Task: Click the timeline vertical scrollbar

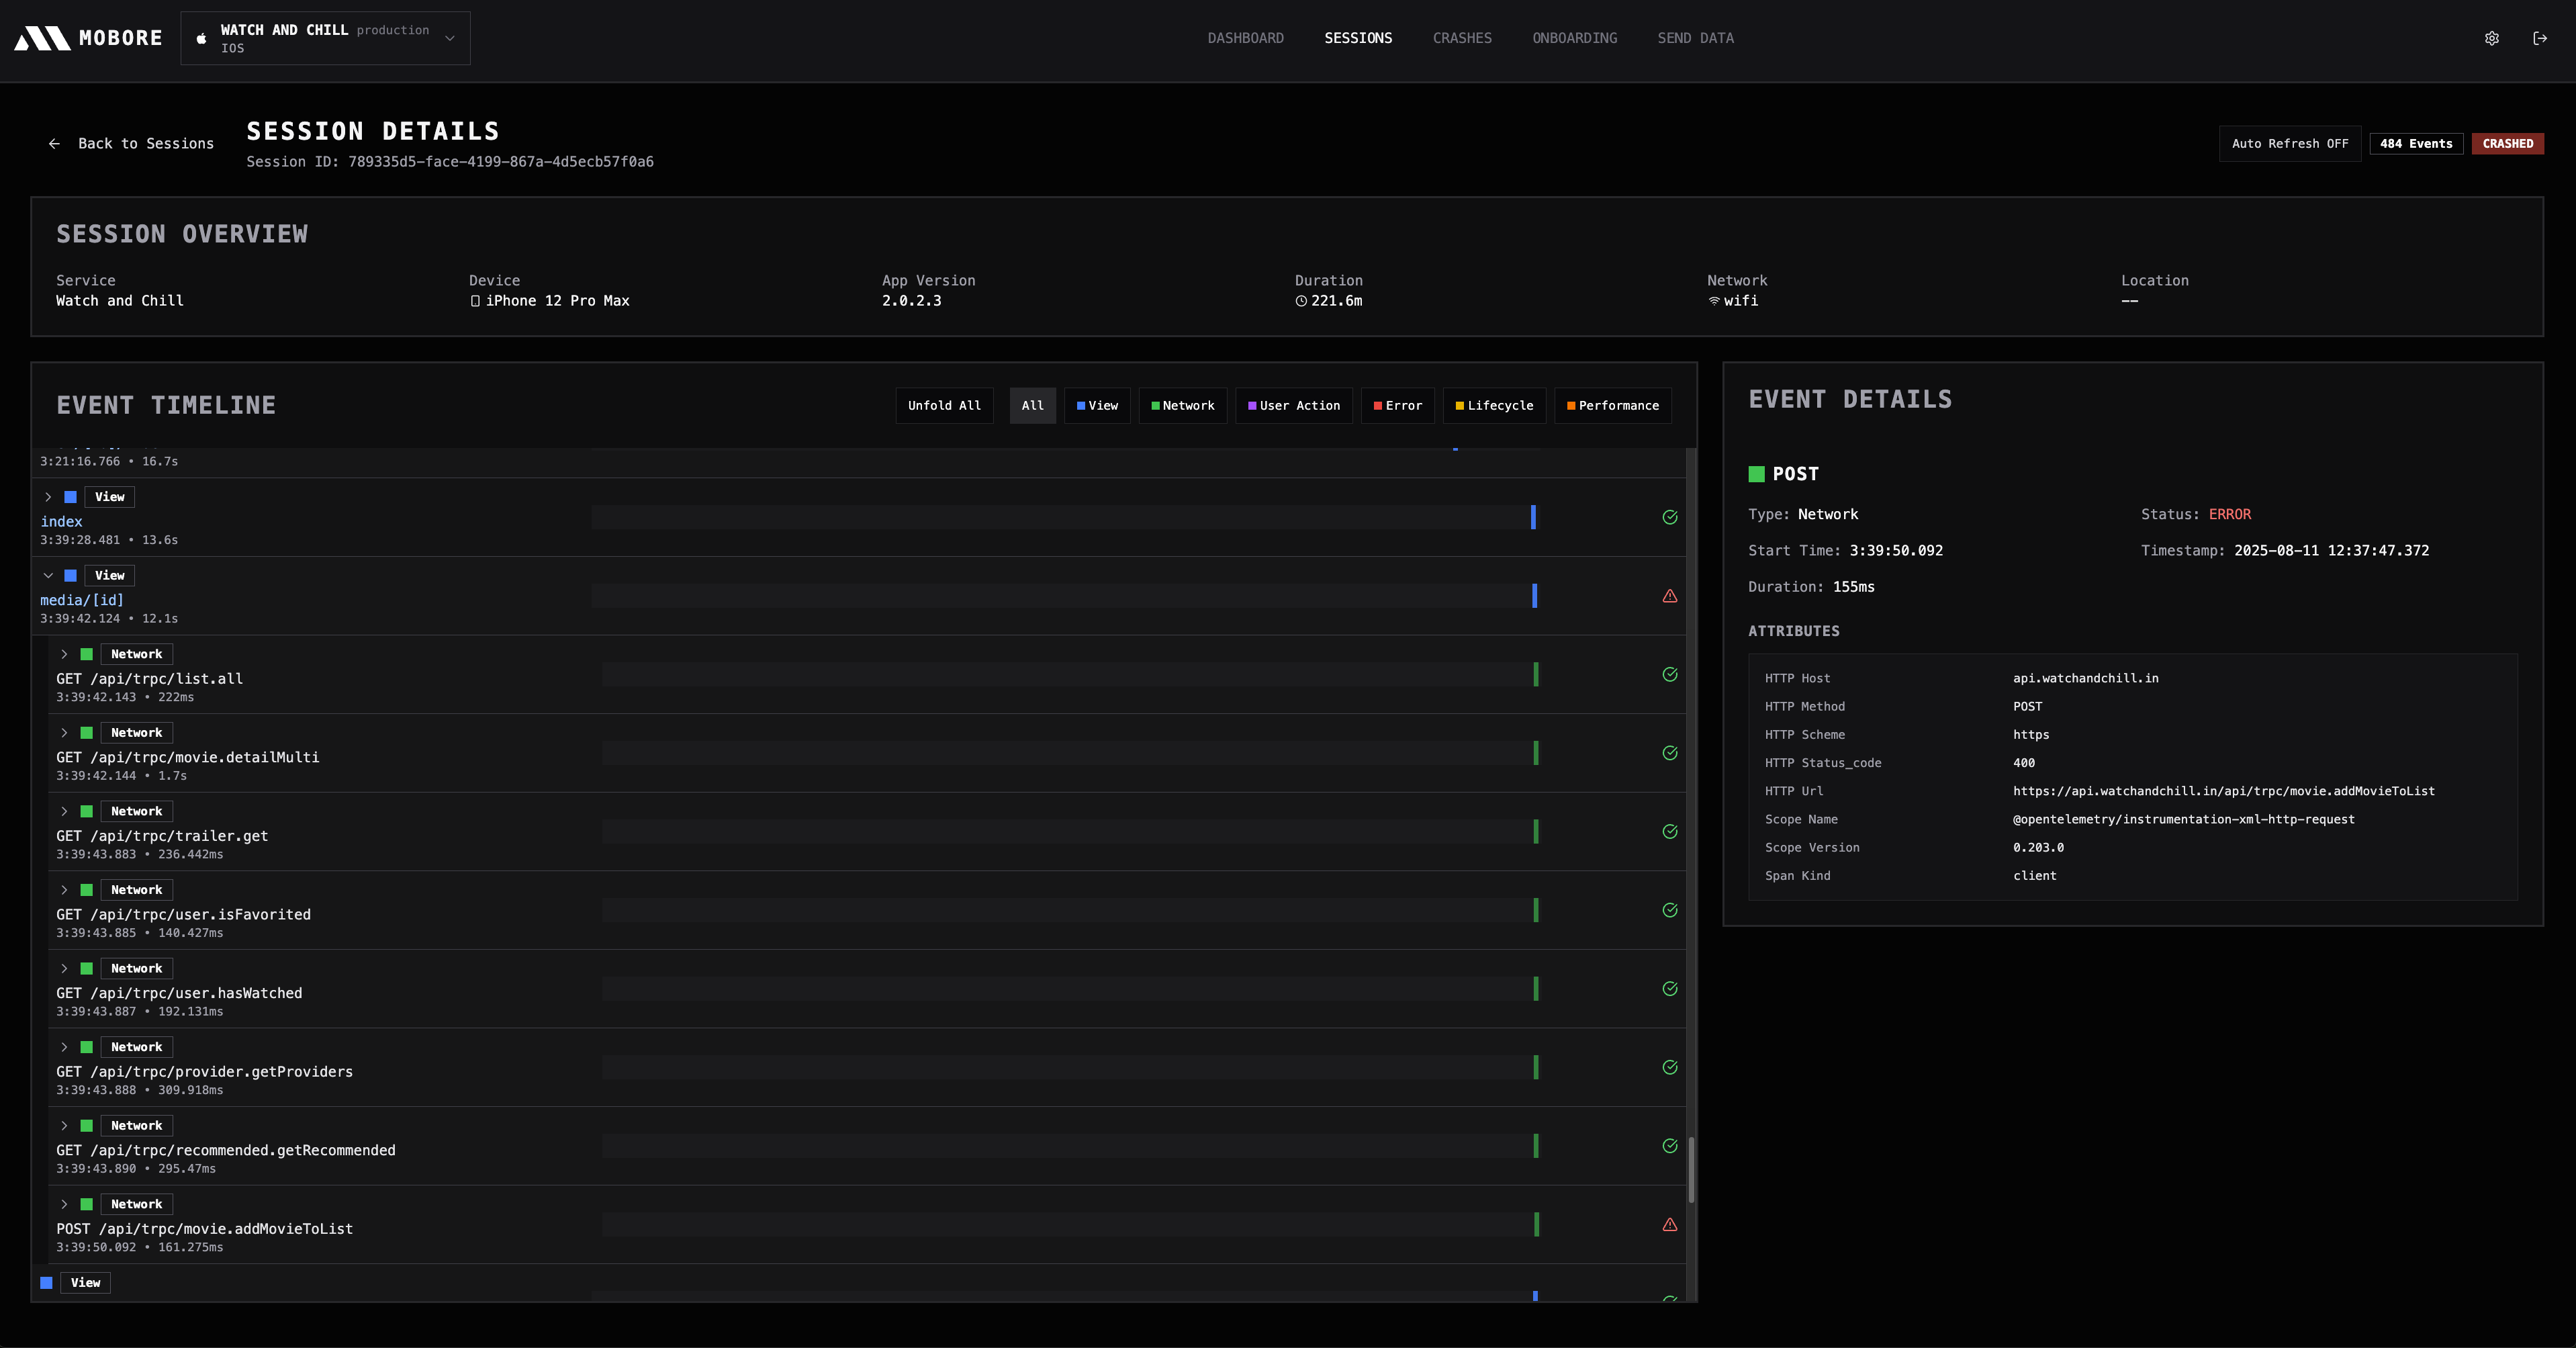Action: pos(1691,1169)
